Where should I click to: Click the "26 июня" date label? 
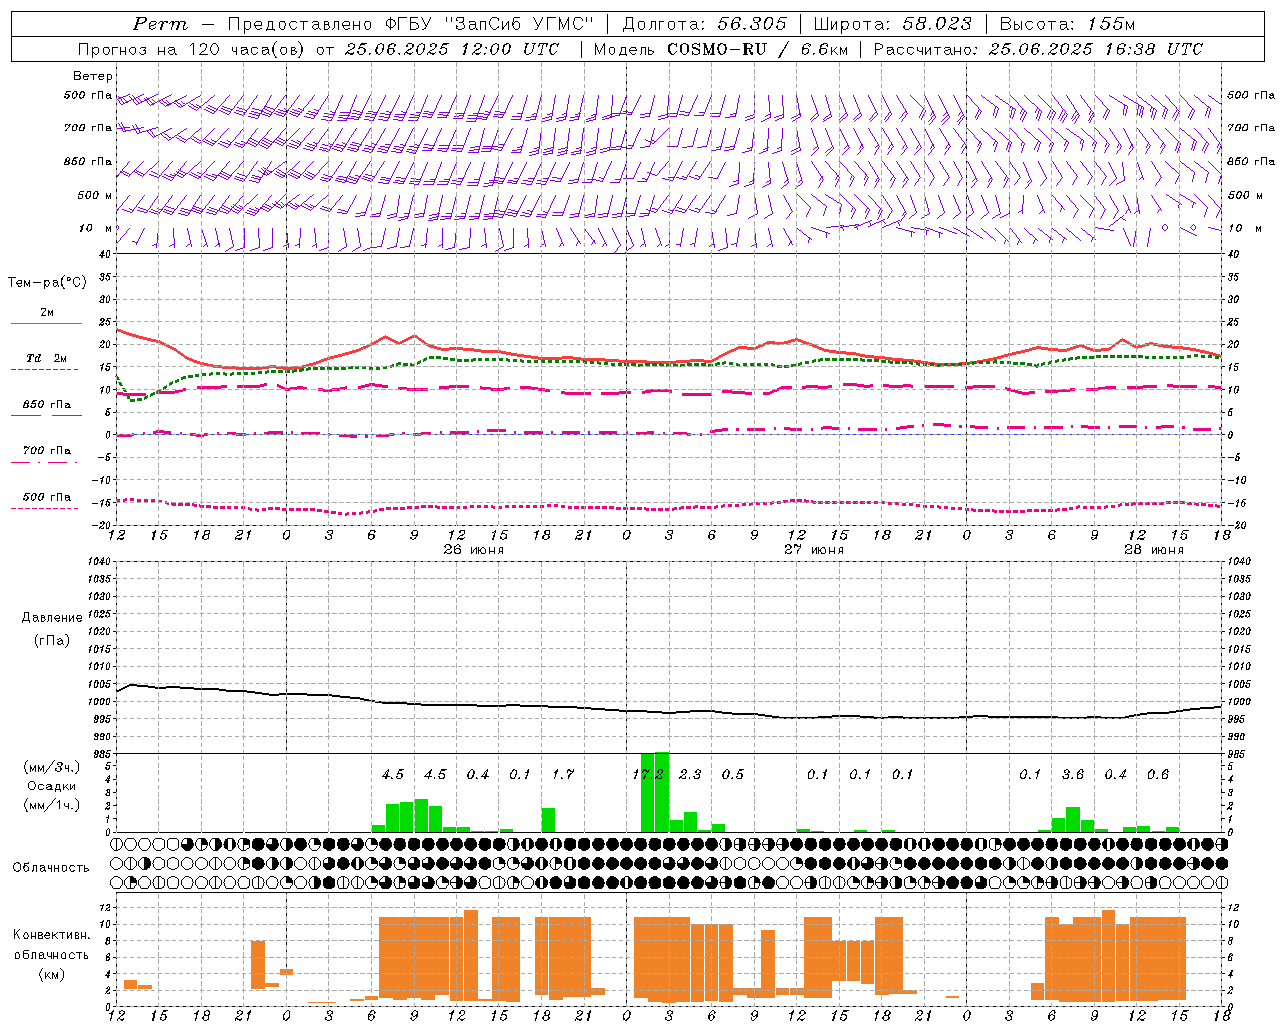pyautogui.click(x=474, y=550)
